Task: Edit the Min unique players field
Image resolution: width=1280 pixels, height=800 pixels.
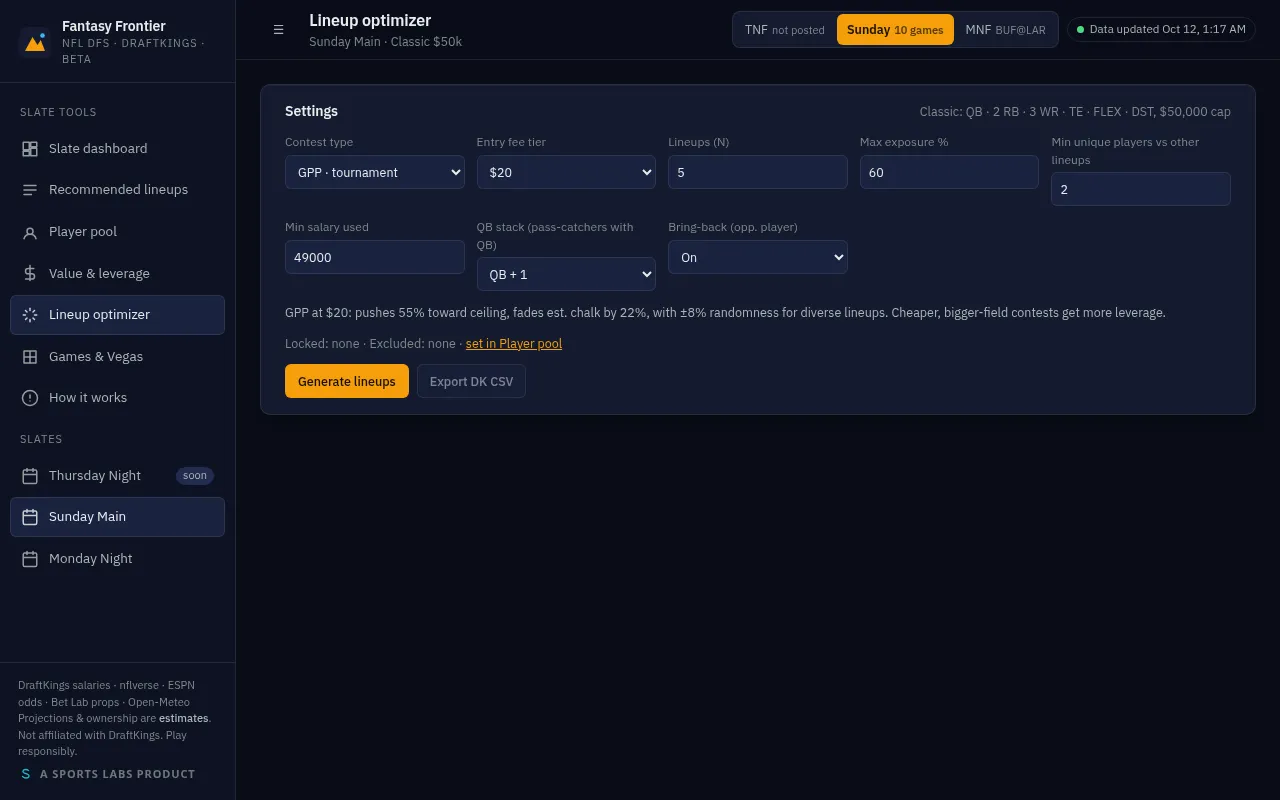Action: click(1141, 189)
